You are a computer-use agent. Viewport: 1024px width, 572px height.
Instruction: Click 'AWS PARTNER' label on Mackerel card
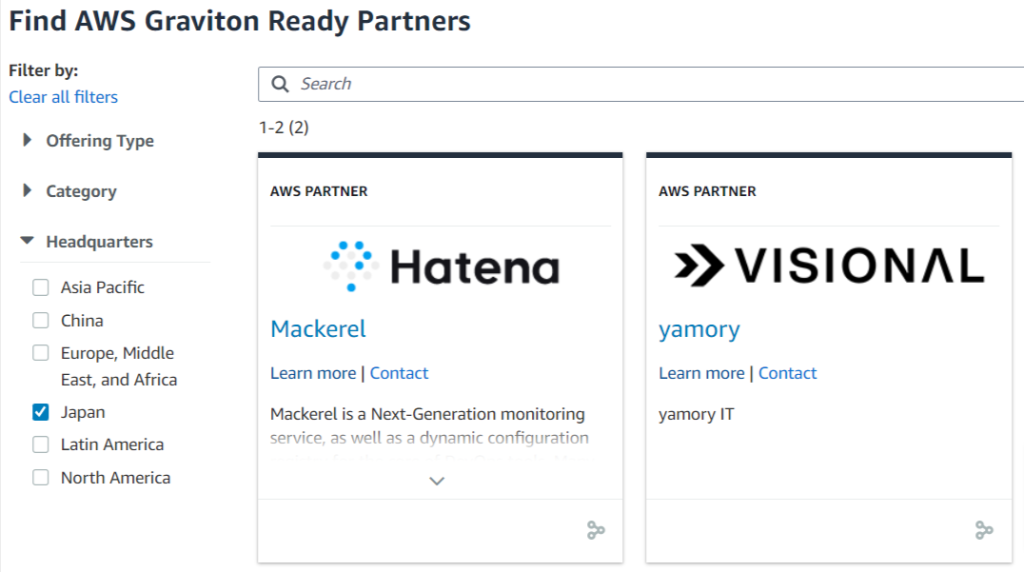tap(319, 191)
